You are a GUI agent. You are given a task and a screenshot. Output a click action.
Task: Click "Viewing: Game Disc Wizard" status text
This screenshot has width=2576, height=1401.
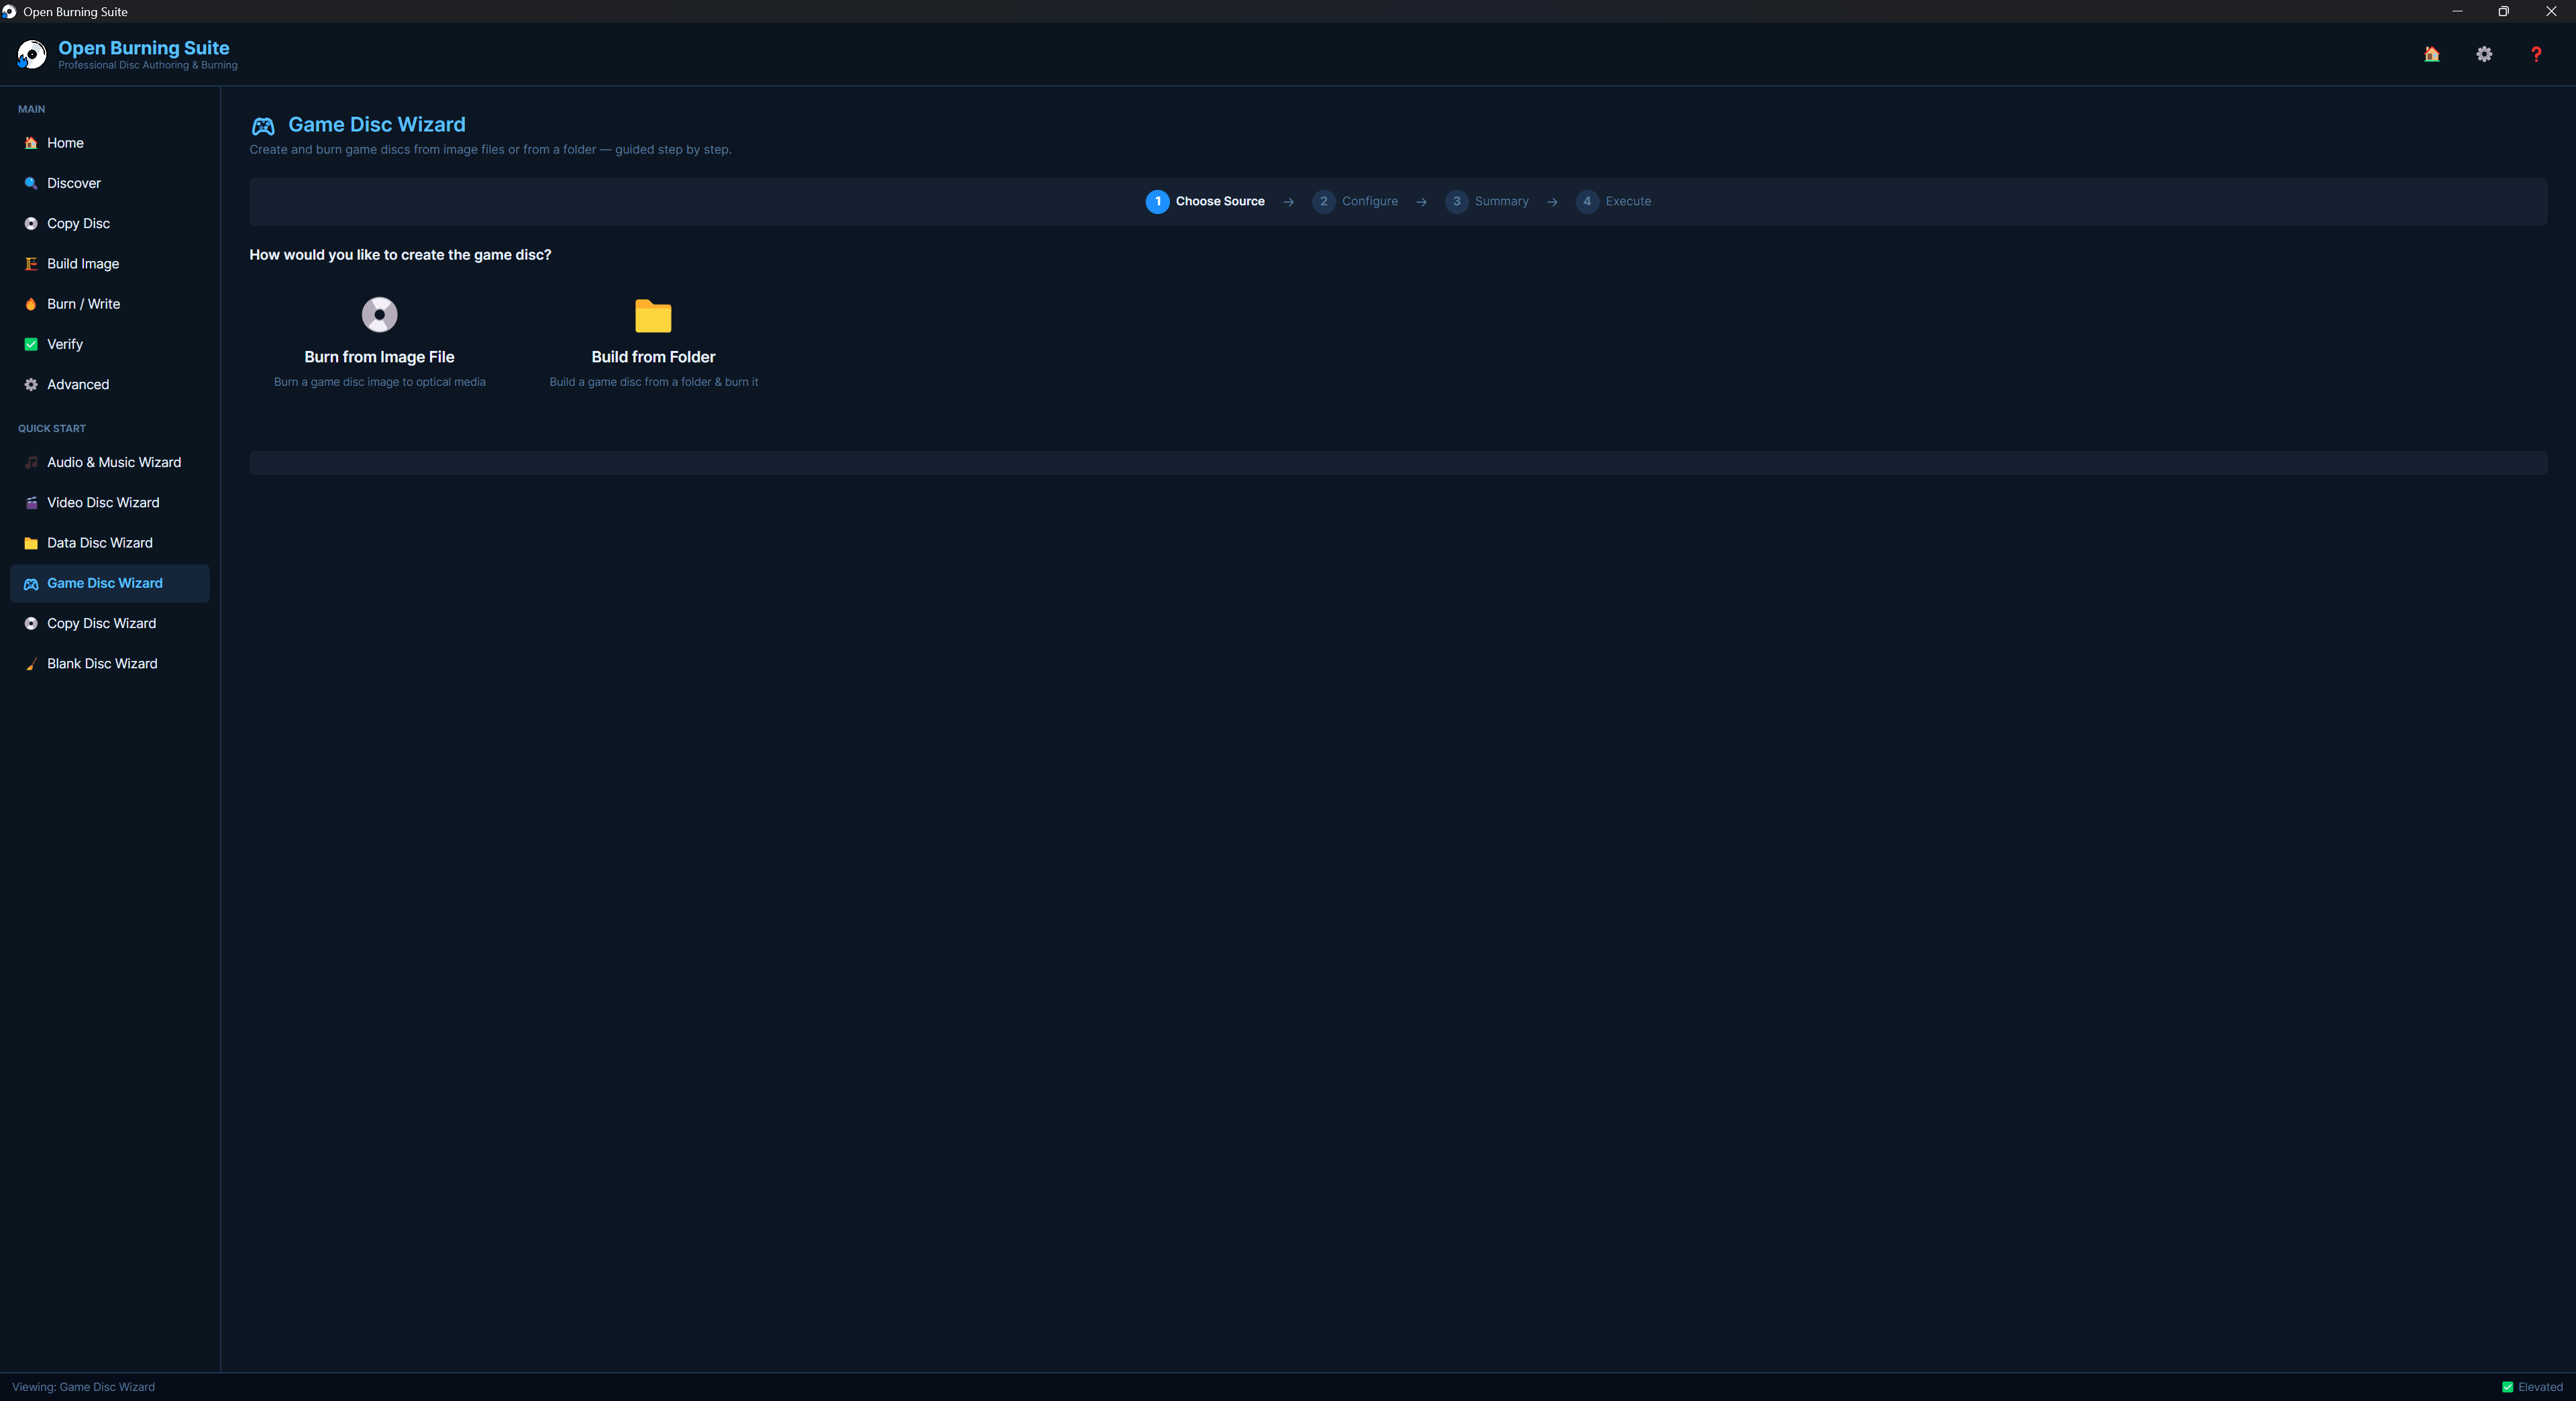(x=83, y=1387)
